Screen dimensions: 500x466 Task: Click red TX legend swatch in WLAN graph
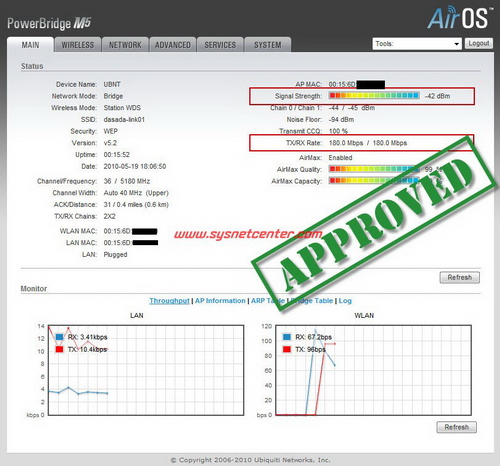(x=287, y=349)
